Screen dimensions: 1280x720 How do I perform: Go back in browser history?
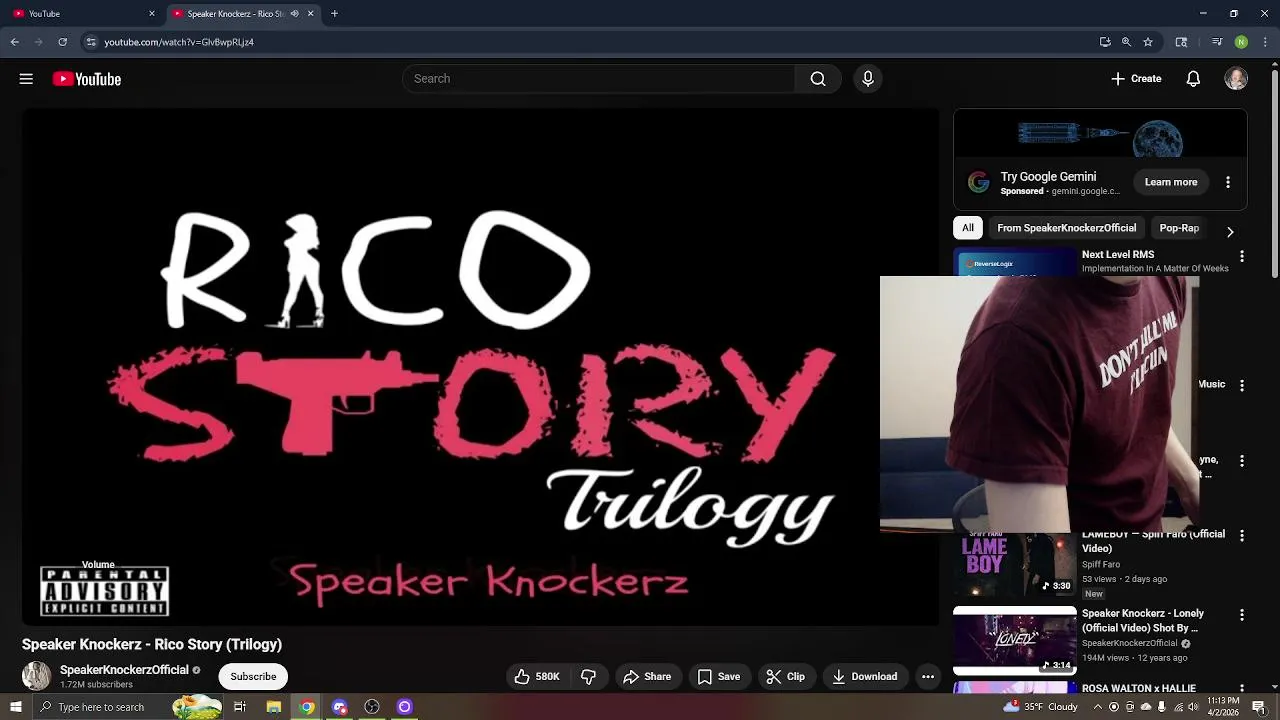tap(15, 42)
